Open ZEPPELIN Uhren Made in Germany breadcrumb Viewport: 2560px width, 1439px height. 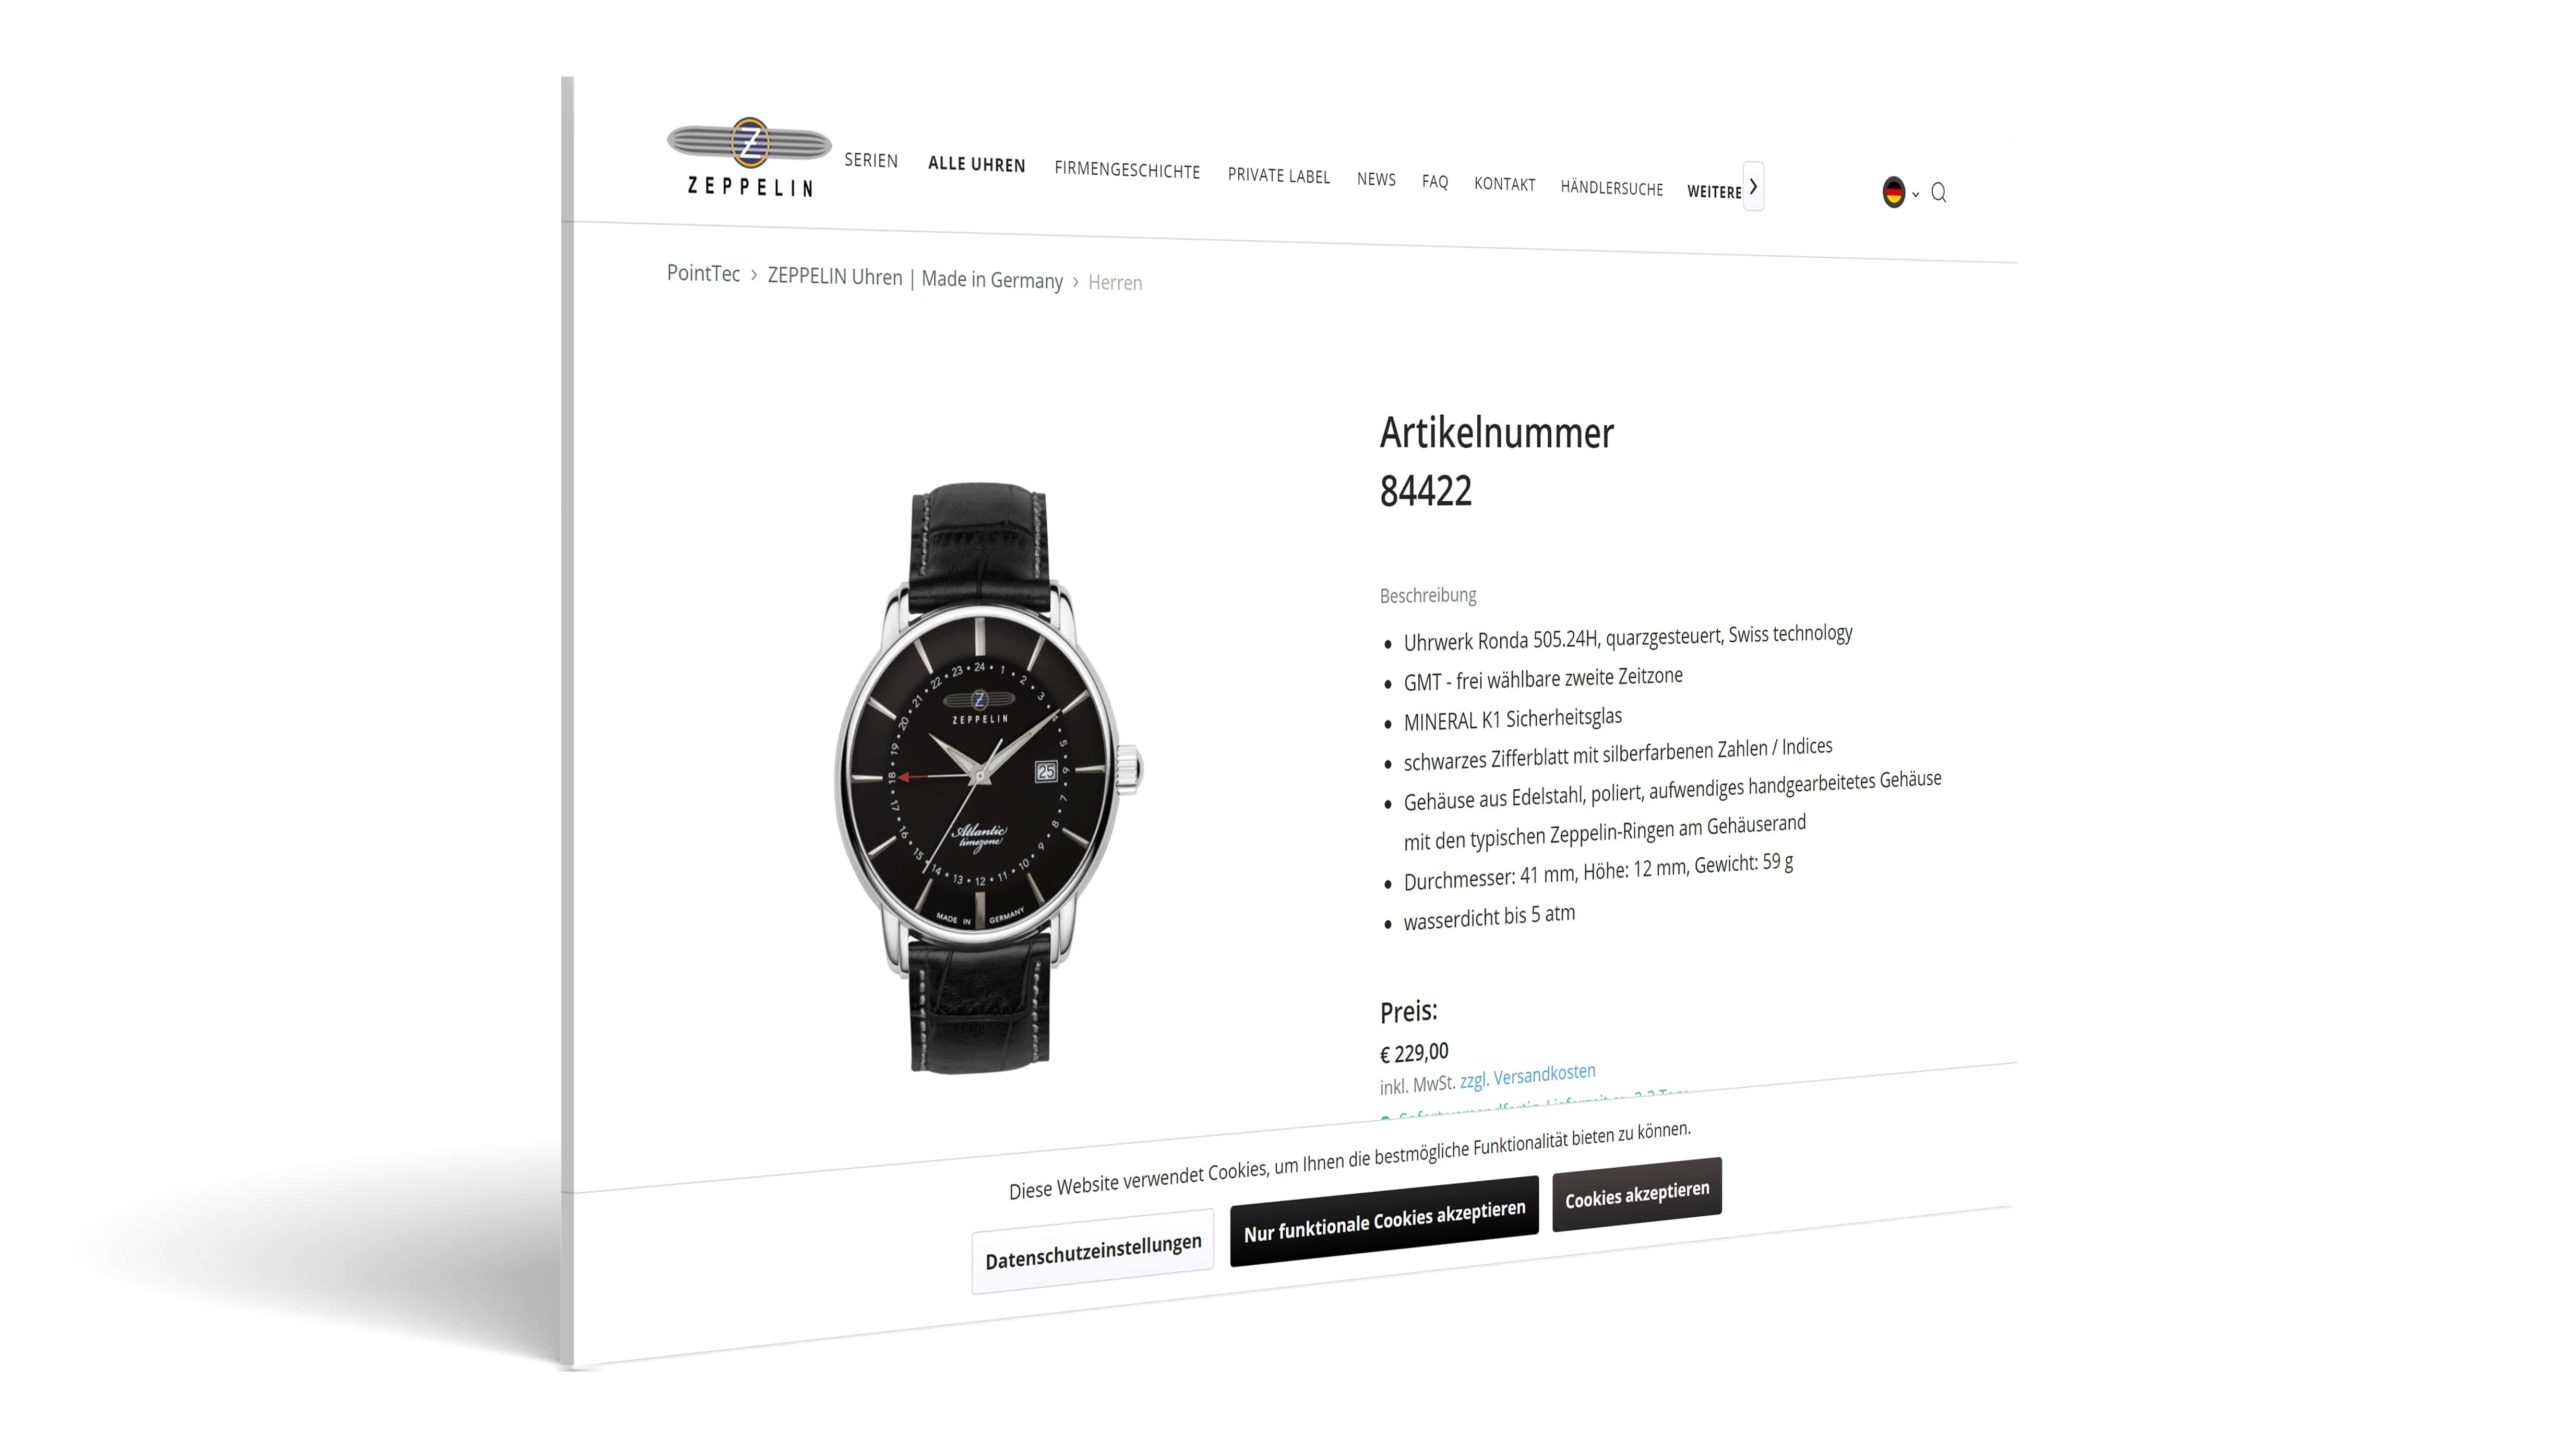(915, 278)
